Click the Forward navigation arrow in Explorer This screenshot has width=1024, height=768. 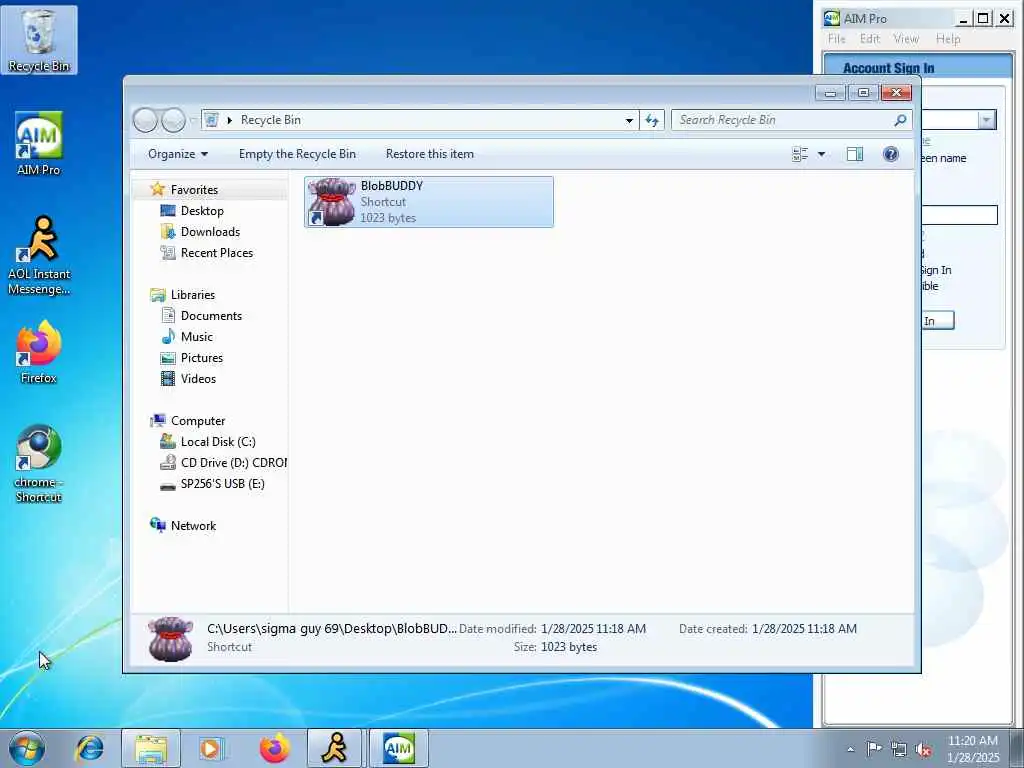click(173, 120)
